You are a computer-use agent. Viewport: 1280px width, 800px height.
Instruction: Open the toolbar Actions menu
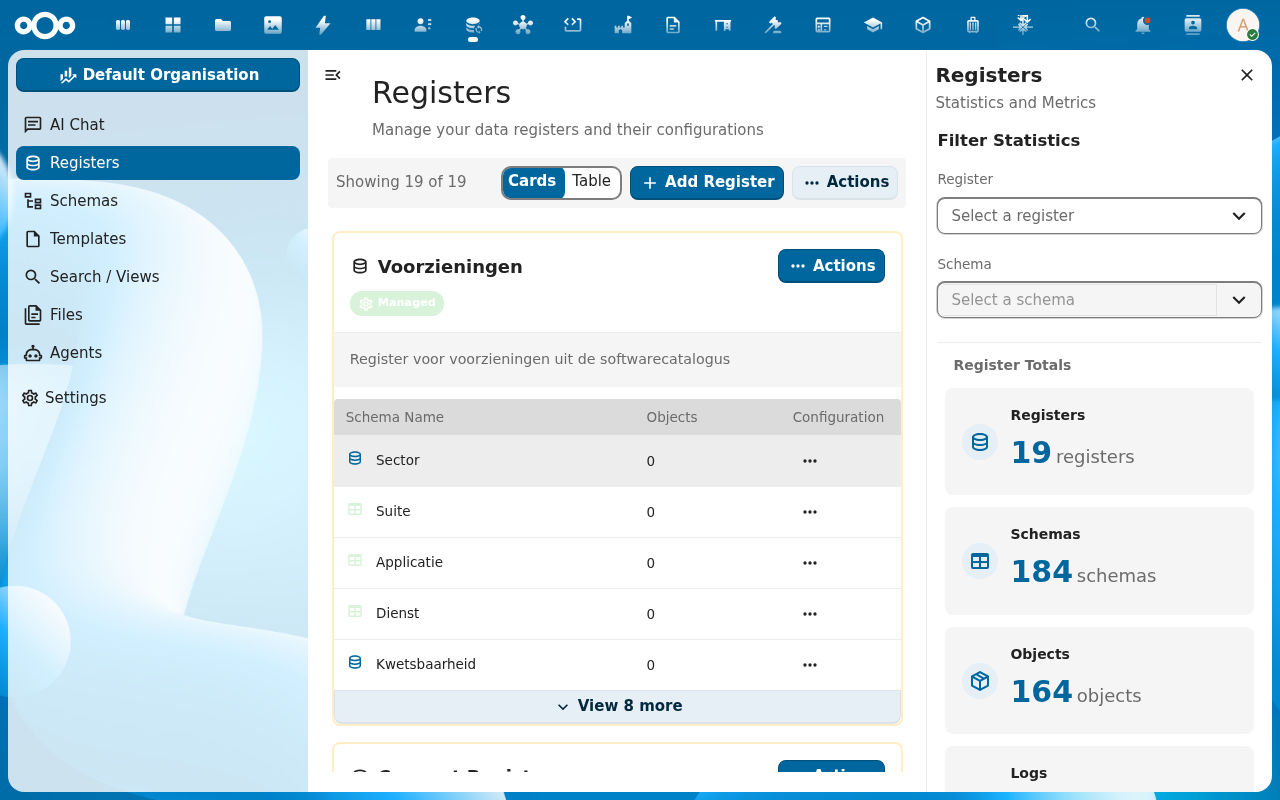[x=845, y=183]
